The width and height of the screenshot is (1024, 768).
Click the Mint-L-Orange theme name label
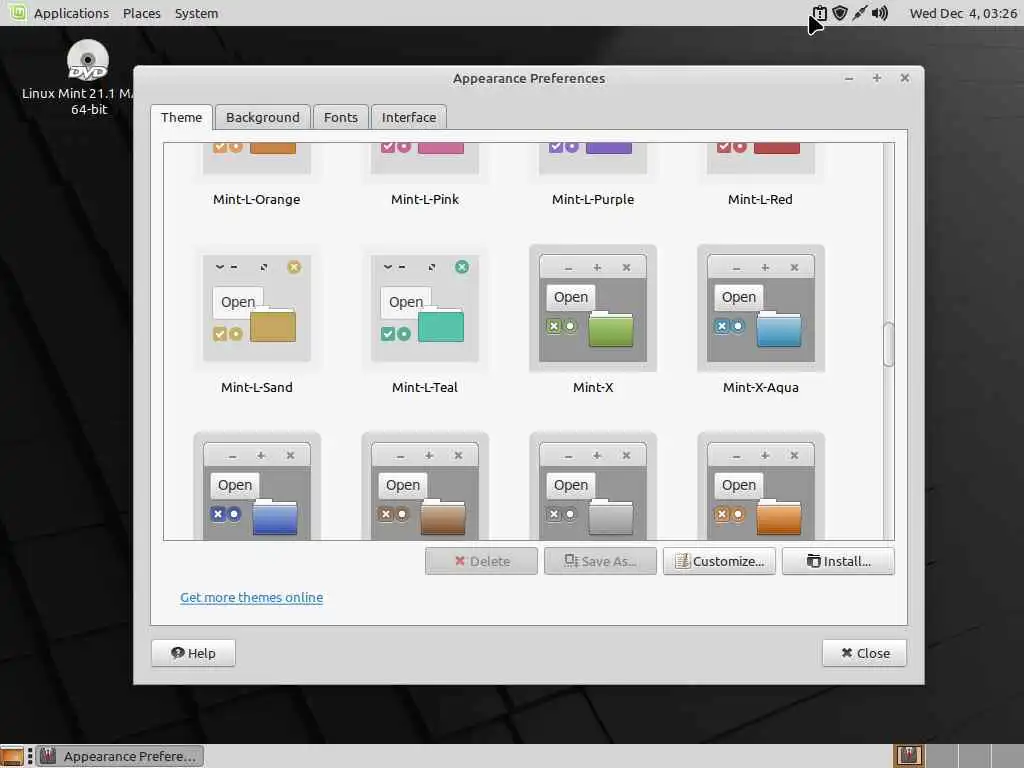click(x=257, y=199)
